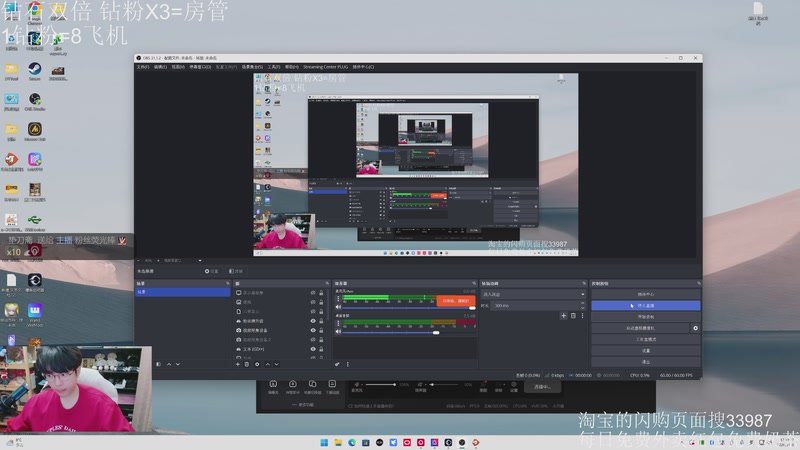Switch to the OBS taskbar icon
Screen dimensions: 800x450
[462, 442]
